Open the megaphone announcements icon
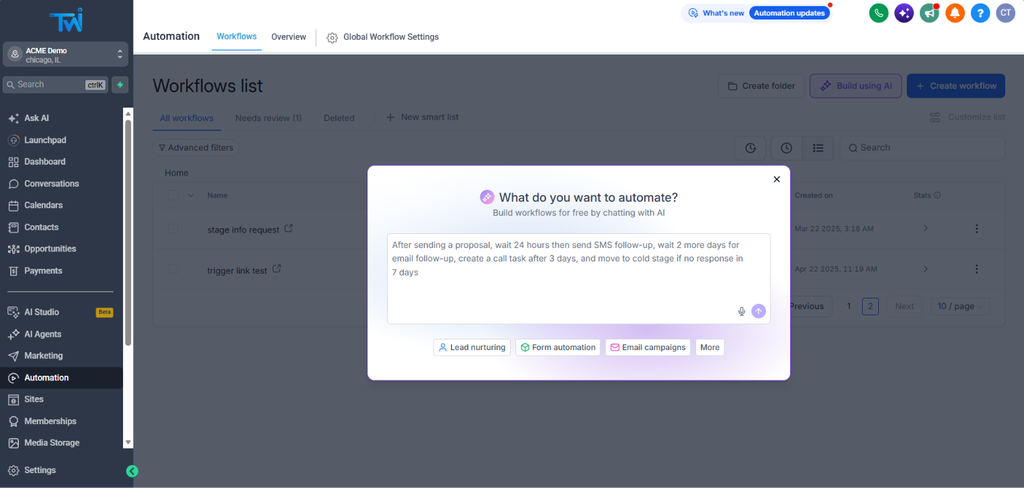This screenshot has width=1024, height=488. (x=929, y=13)
